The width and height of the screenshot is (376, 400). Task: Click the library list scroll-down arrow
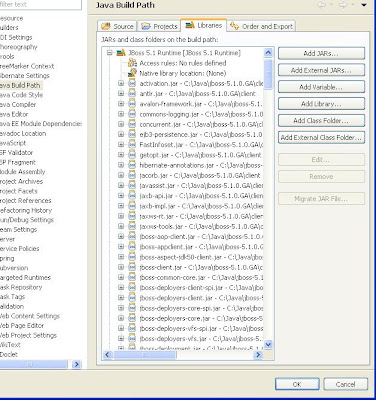click(x=268, y=344)
